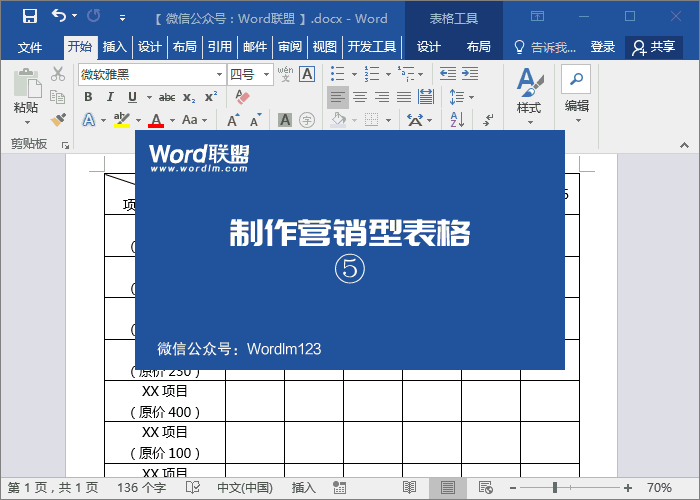Toggle Subscript formatting

[189, 97]
